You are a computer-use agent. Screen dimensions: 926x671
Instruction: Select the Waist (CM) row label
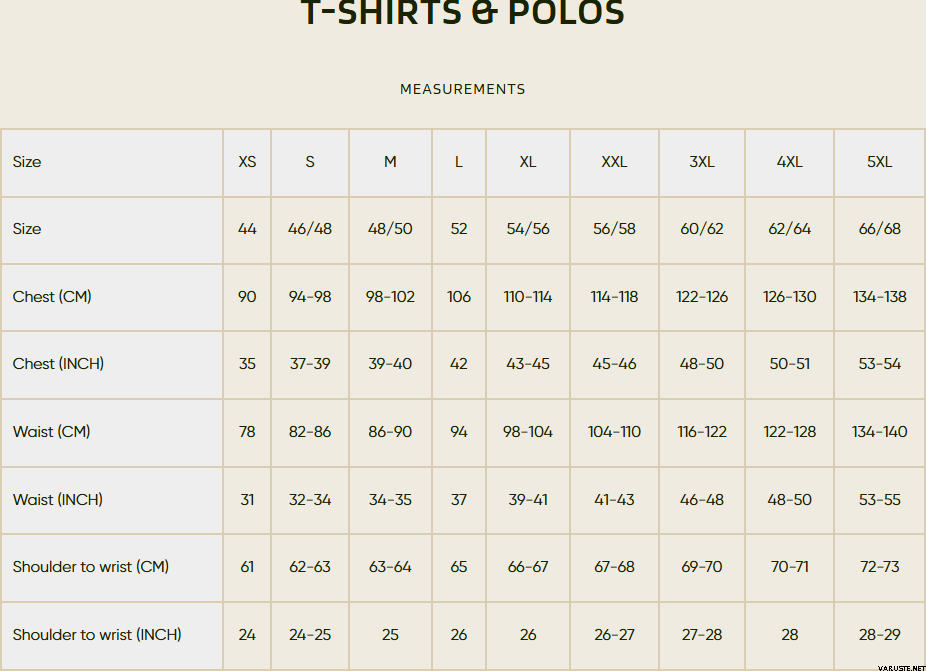tap(51, 432)
